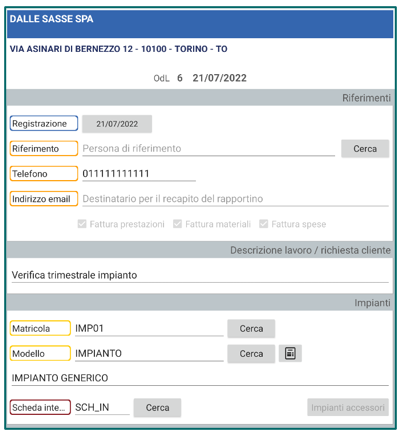Open the Impianti accessori button
This screenshot has width=403, height=435.
(x=348, y=407)
